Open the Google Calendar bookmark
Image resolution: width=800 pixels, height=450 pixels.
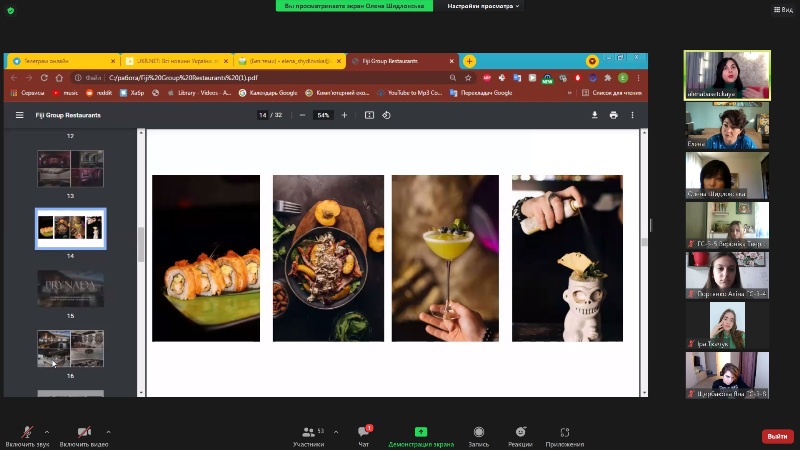pyautogui.click(x=268, y=93)
